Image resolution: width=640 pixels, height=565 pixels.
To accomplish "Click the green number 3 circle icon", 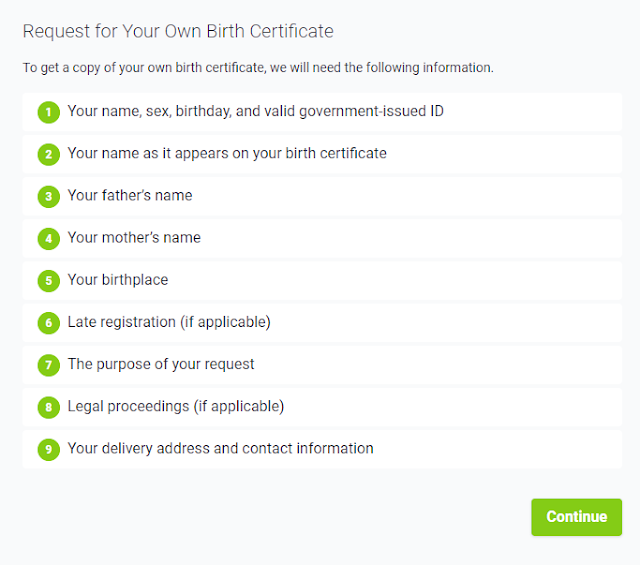I will [x=48, y=196].
